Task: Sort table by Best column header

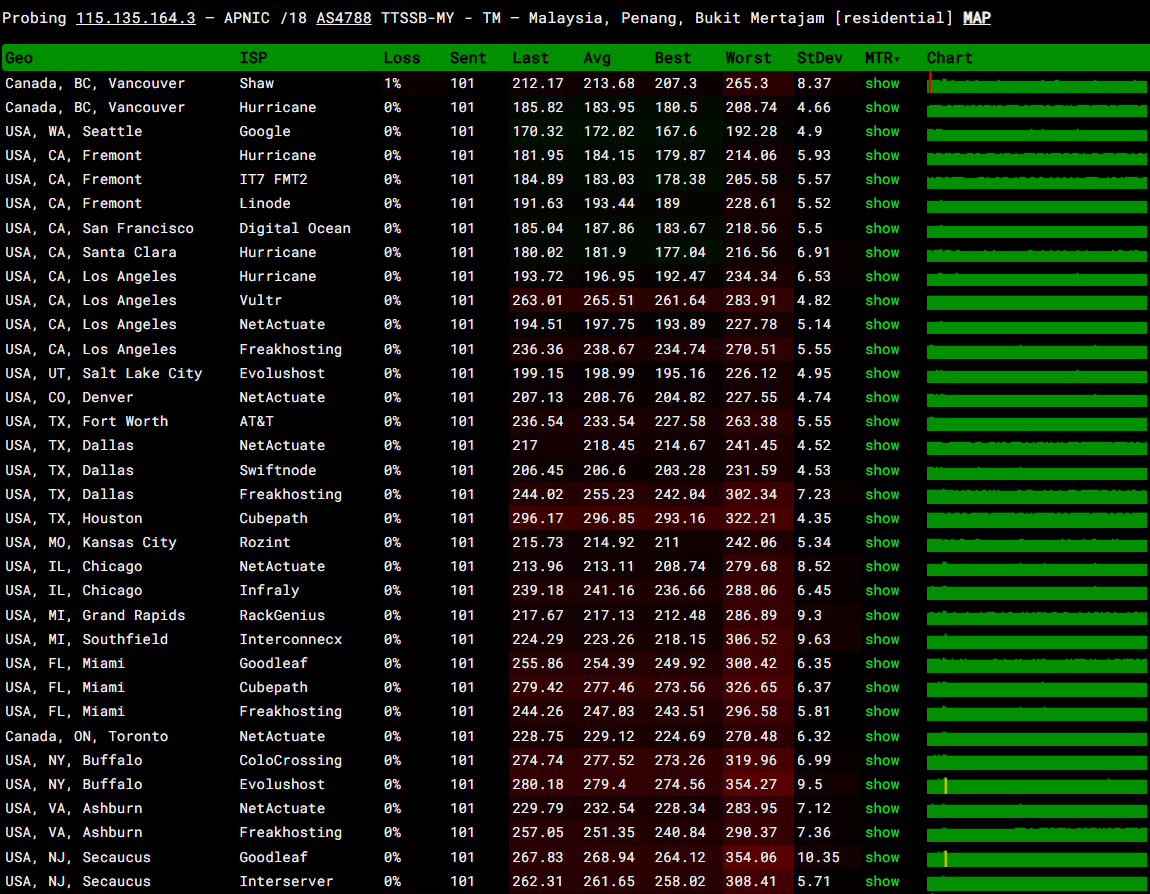Action: [x=673, y=58]
